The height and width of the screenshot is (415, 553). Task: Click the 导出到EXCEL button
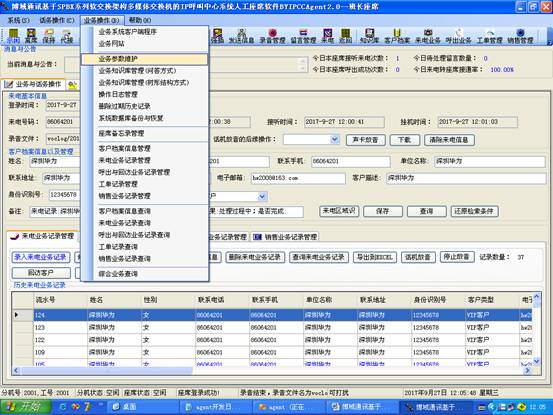pos(375,257)
